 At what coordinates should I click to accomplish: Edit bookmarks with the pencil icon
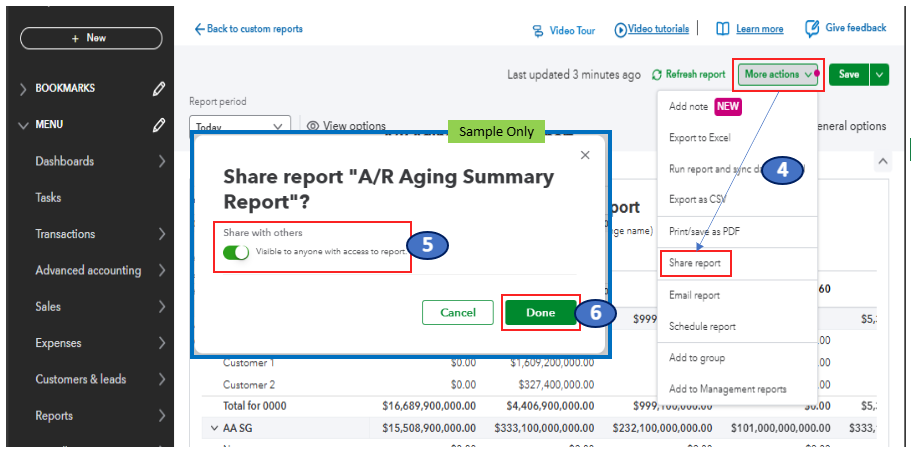coord(158,89)
